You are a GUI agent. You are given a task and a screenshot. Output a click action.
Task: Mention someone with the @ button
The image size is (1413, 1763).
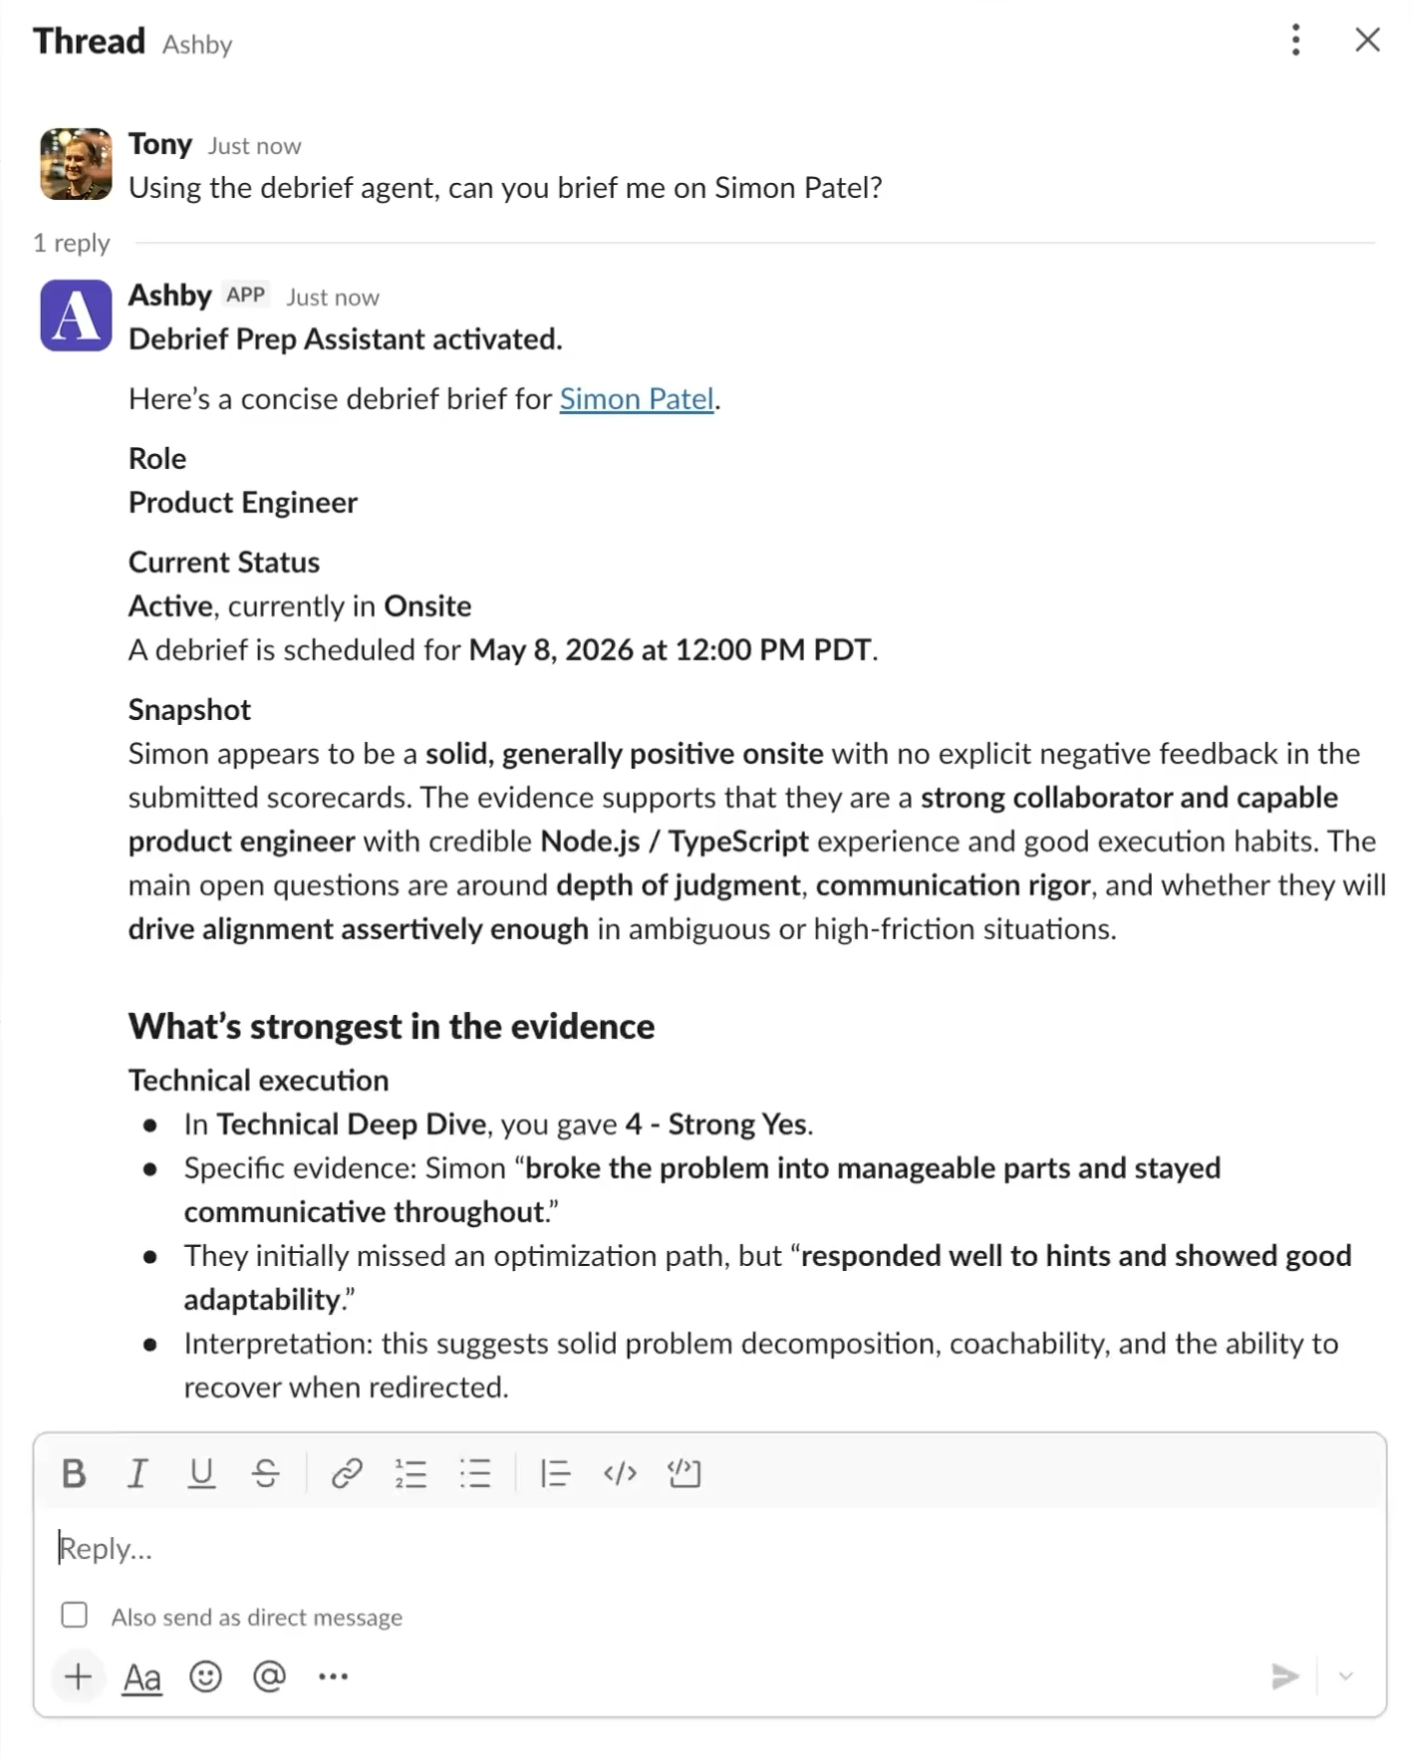coord(269,1676)
